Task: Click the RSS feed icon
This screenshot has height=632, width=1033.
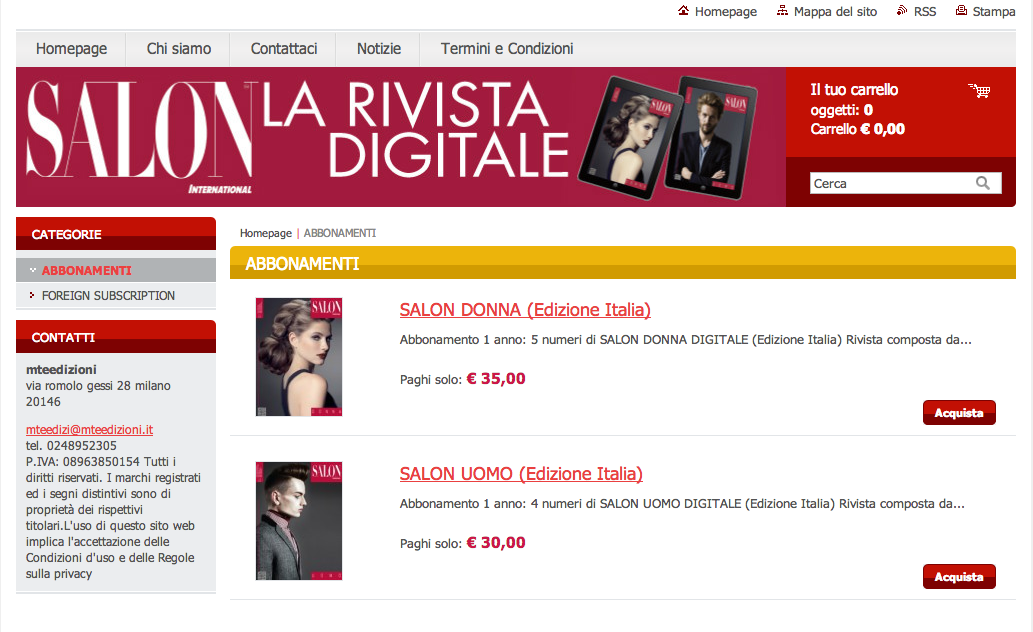Action: click(902, 11)
